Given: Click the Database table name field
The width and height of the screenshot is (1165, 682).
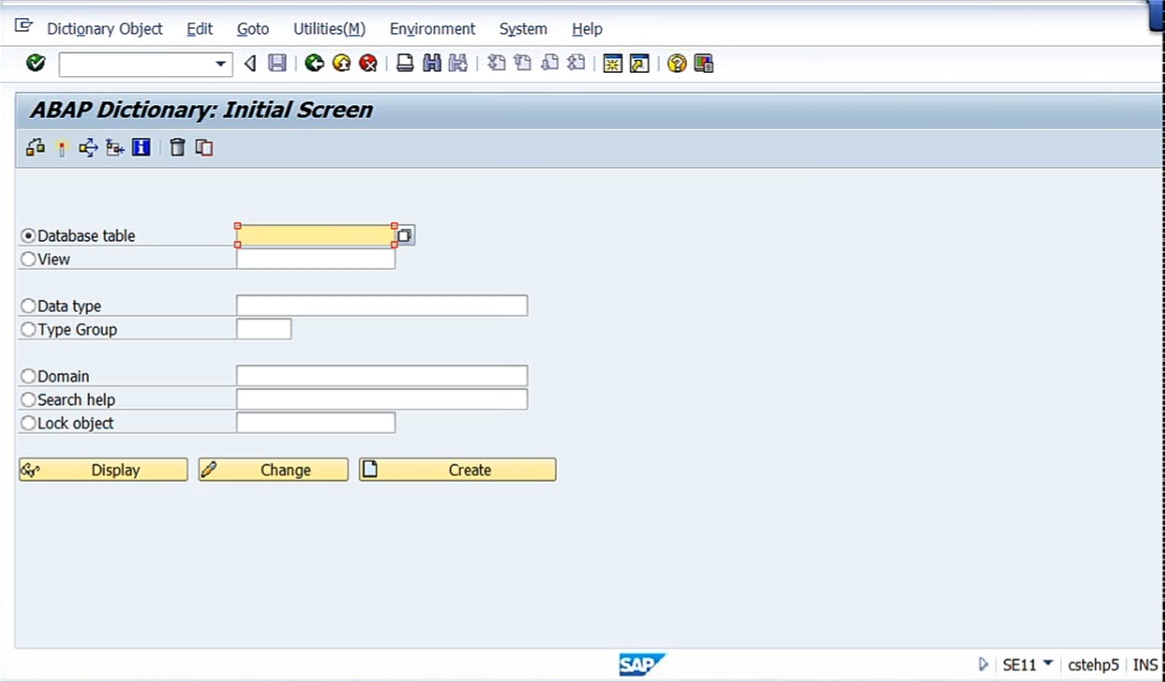Looking at the screenshot, I should coord(316,235).
